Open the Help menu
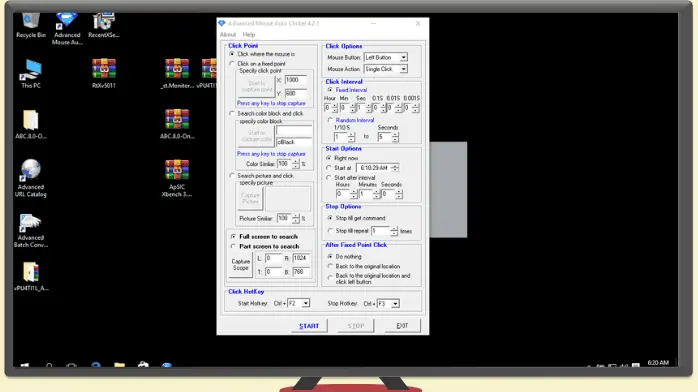This screenshot has width=698, height=392. coord(249,35)
